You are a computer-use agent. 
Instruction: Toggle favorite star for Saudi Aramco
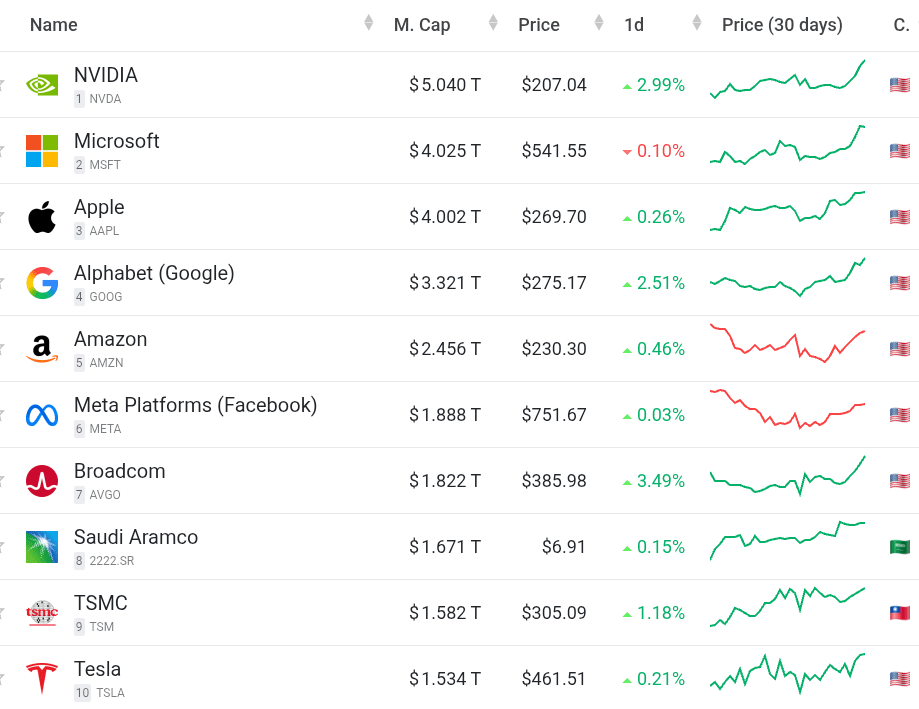[x=3, y=547]
